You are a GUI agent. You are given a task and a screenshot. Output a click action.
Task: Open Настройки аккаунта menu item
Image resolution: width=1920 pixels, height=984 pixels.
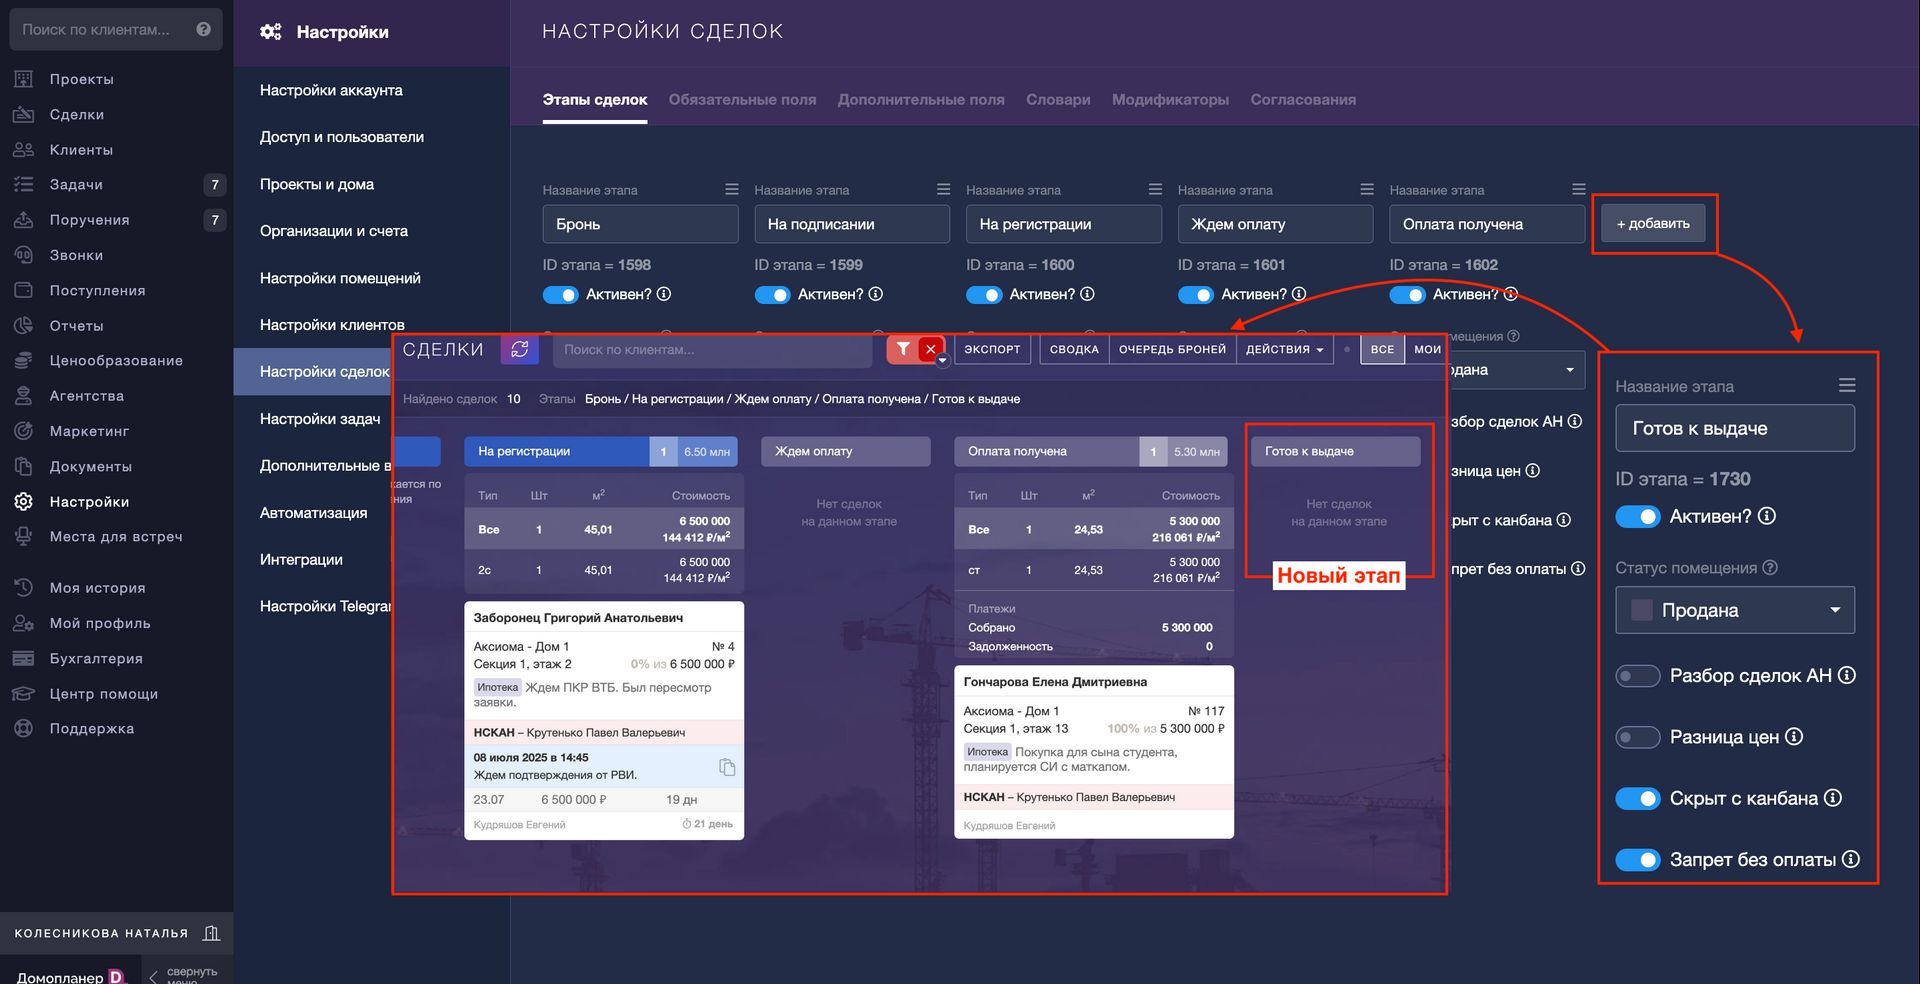pos(331,90)
